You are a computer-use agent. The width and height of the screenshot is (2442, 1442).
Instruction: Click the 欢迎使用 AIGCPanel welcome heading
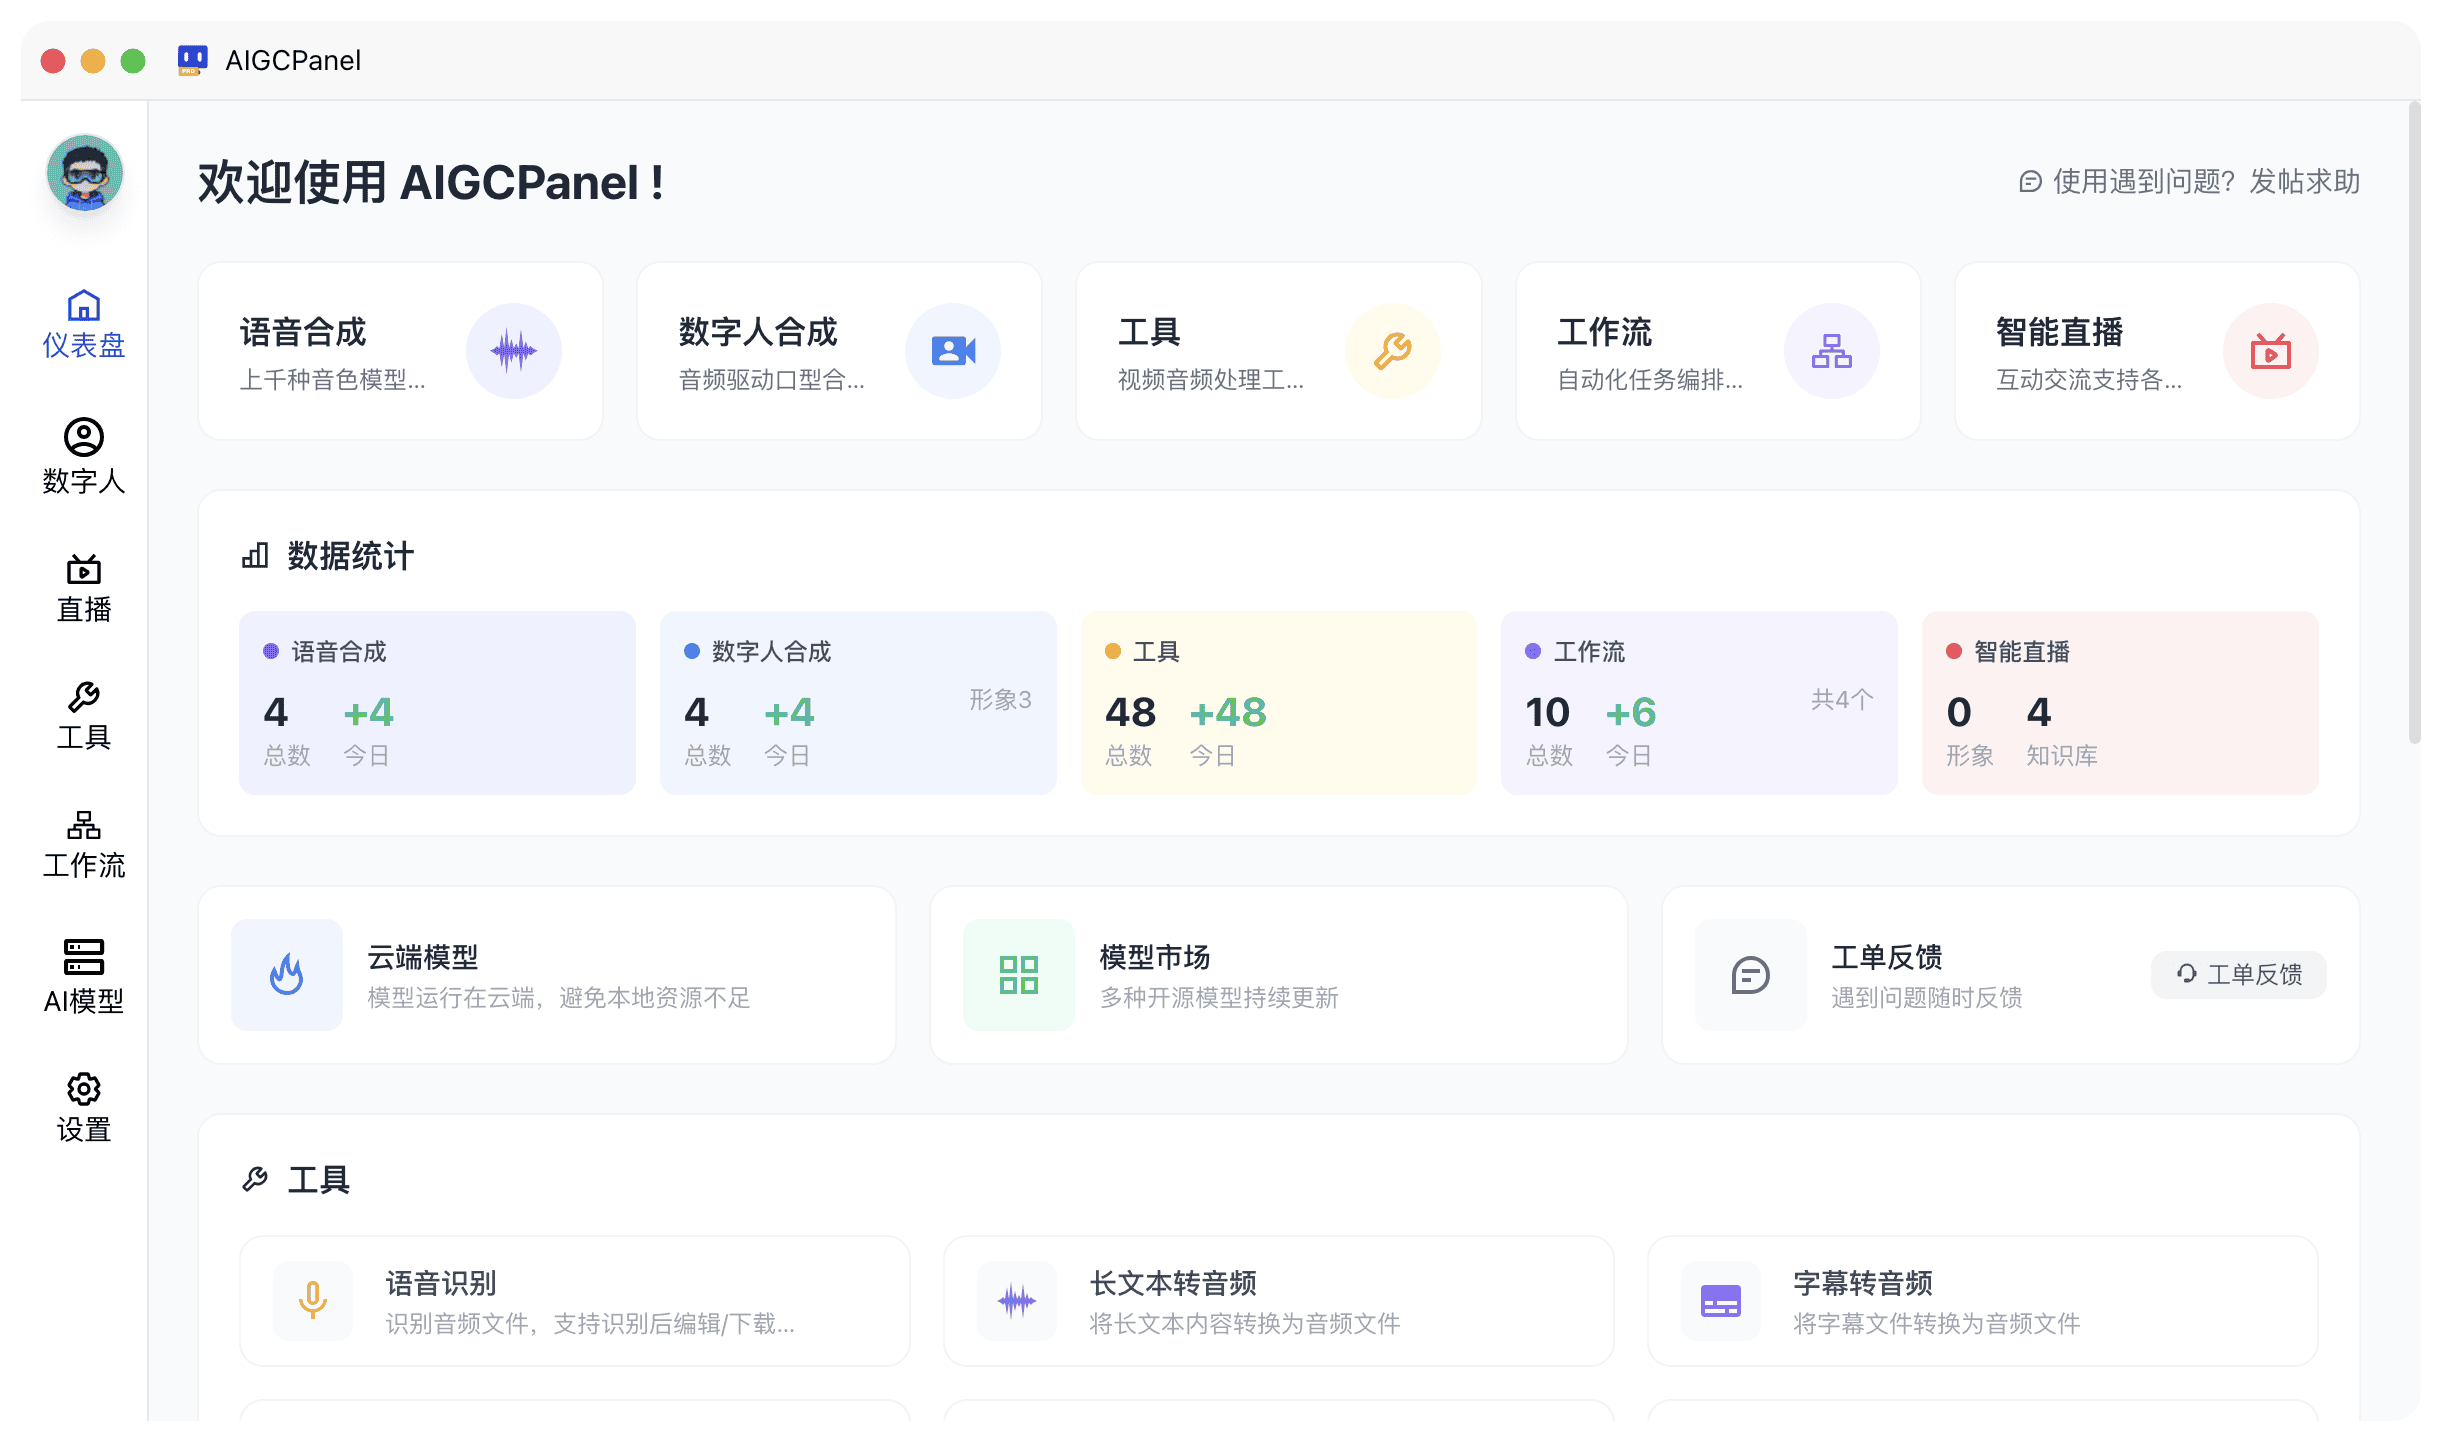[x=431, y=183]
